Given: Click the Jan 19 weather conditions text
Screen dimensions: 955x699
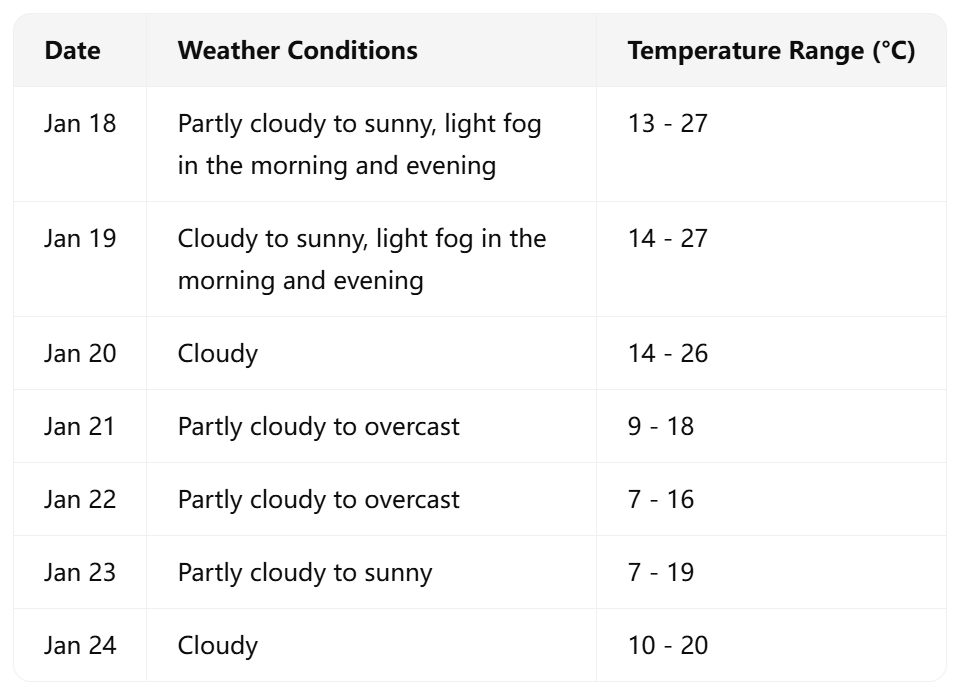Looking at the screenshot, I should click(361, 259).
